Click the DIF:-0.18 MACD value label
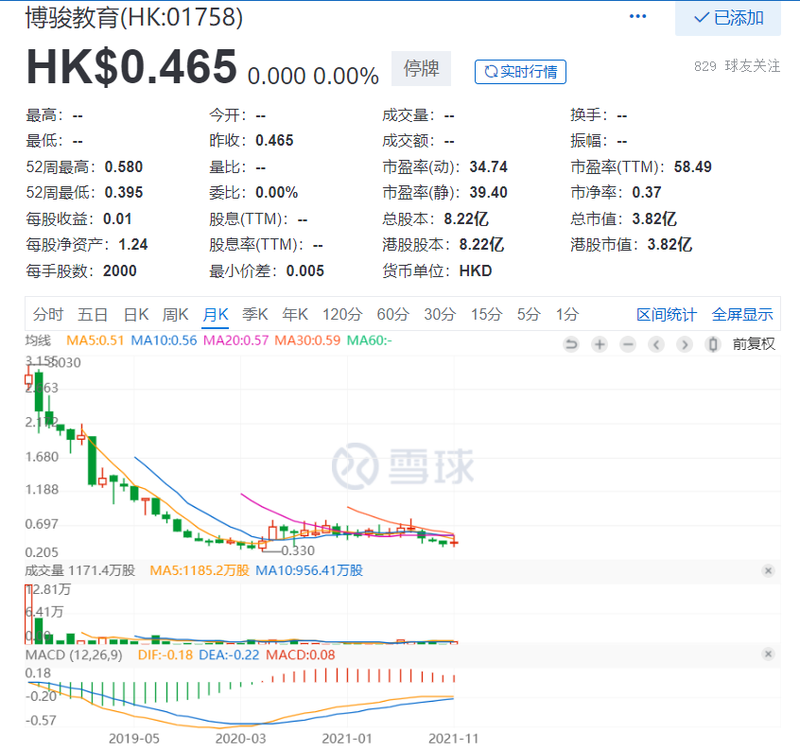 click(x=165, y=655)
